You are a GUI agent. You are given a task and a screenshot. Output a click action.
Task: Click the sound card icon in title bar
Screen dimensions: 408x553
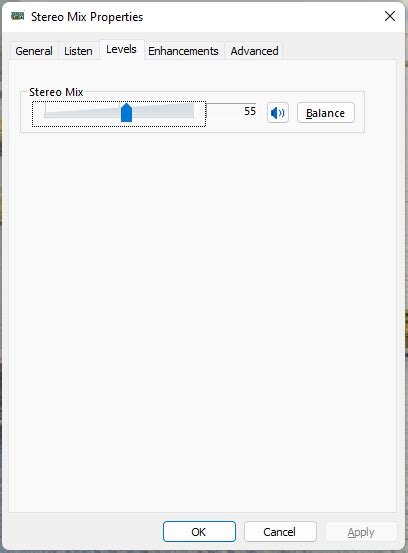pyautogui.click(x=17, y=16)
